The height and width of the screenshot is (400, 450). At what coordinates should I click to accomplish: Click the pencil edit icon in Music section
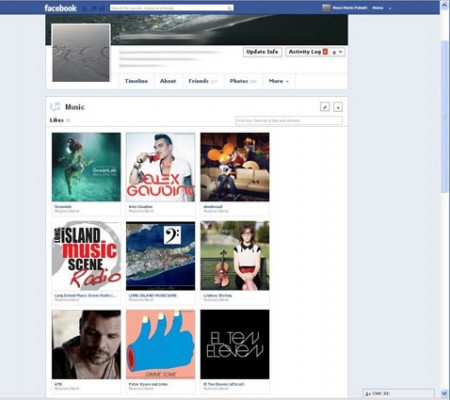[x=325, y=107]
